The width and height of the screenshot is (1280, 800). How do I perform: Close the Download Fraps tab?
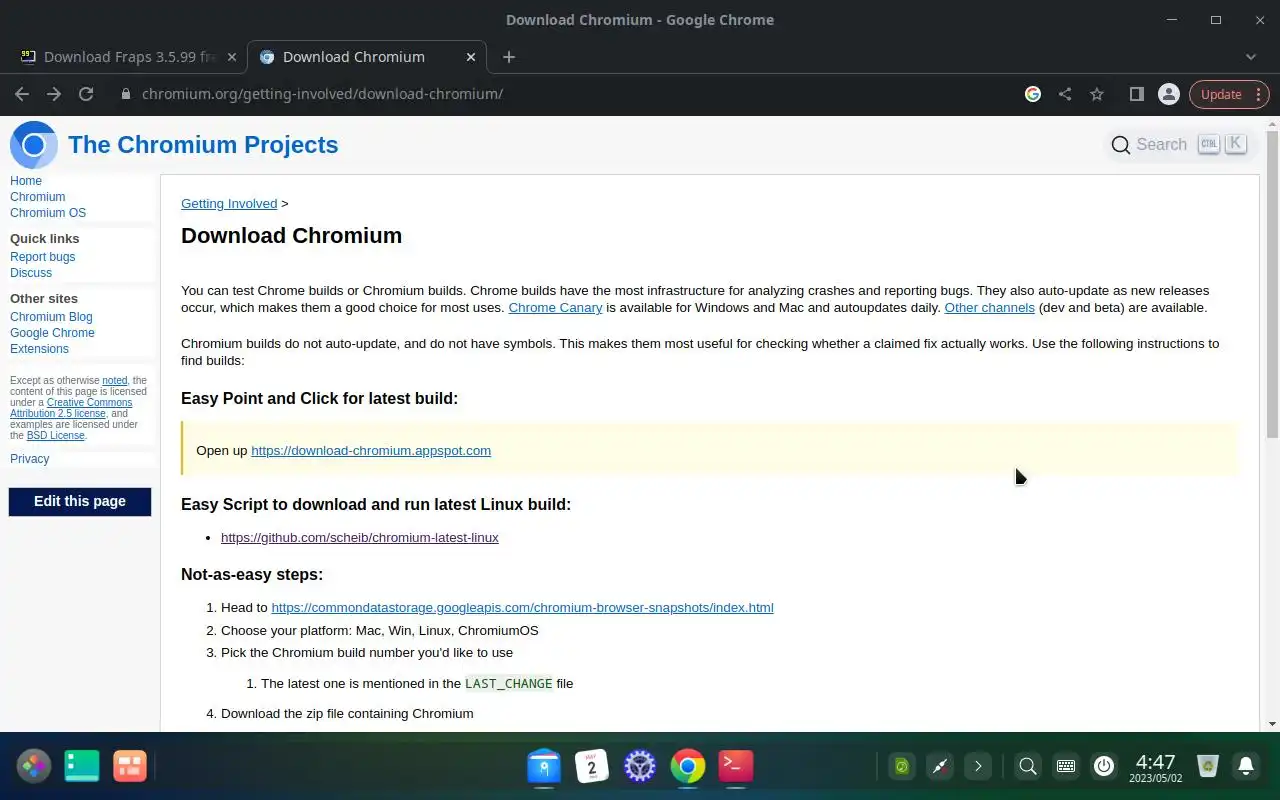coord(232,57)
